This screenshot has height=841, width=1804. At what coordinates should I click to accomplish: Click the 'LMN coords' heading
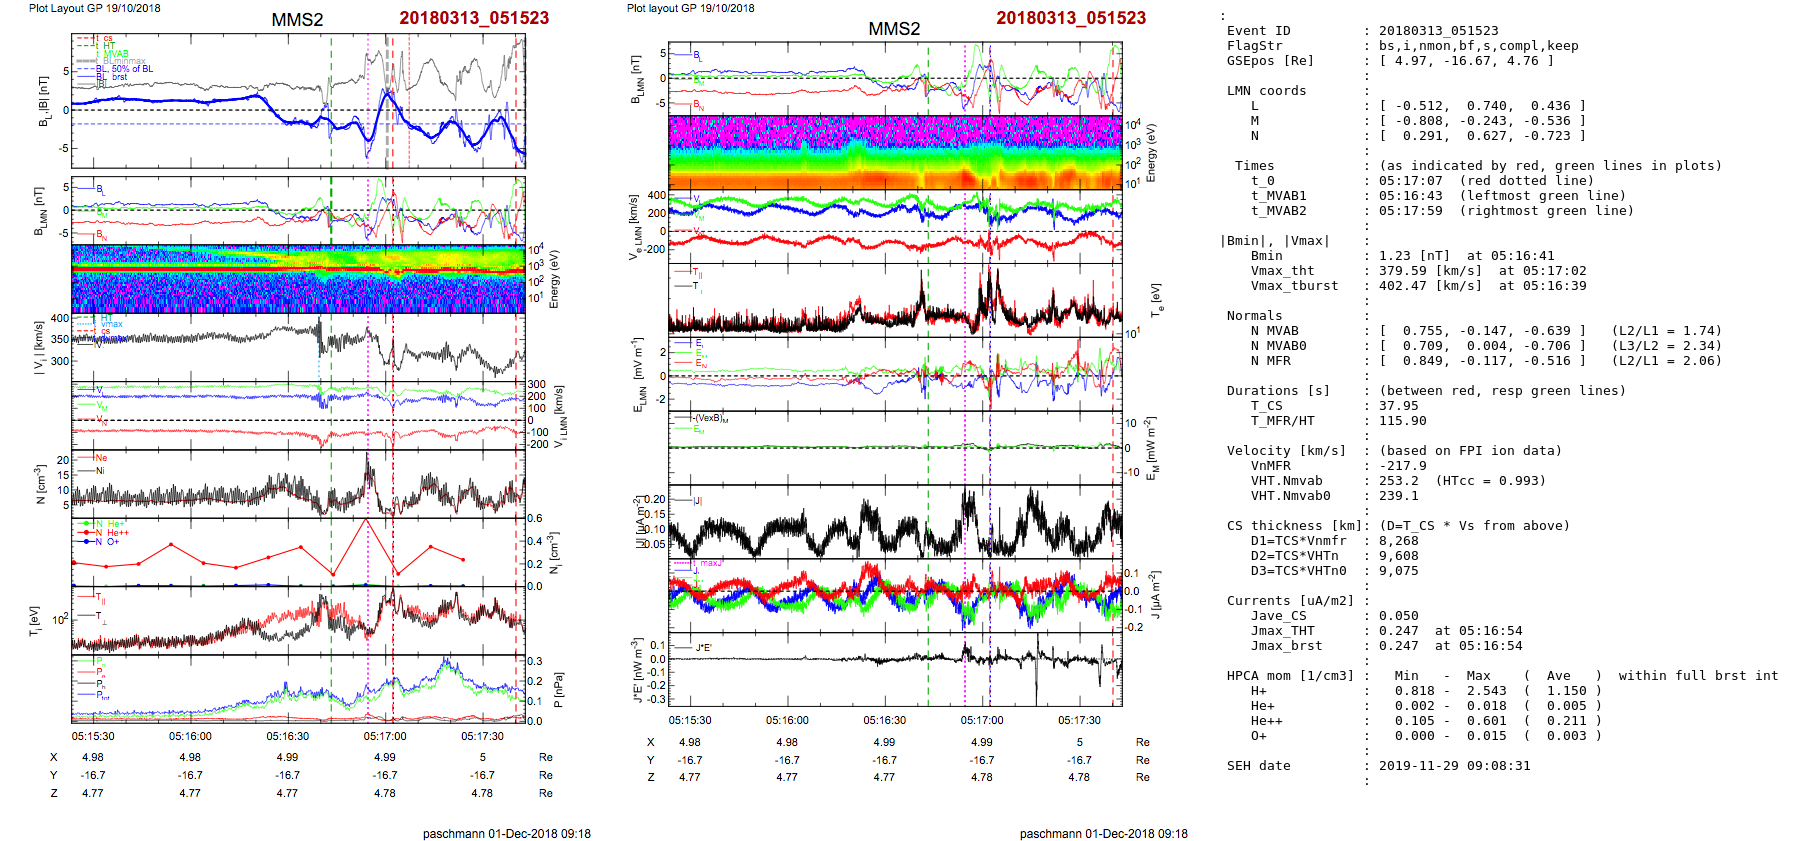pyautogui.click(x=1266, y=91)
